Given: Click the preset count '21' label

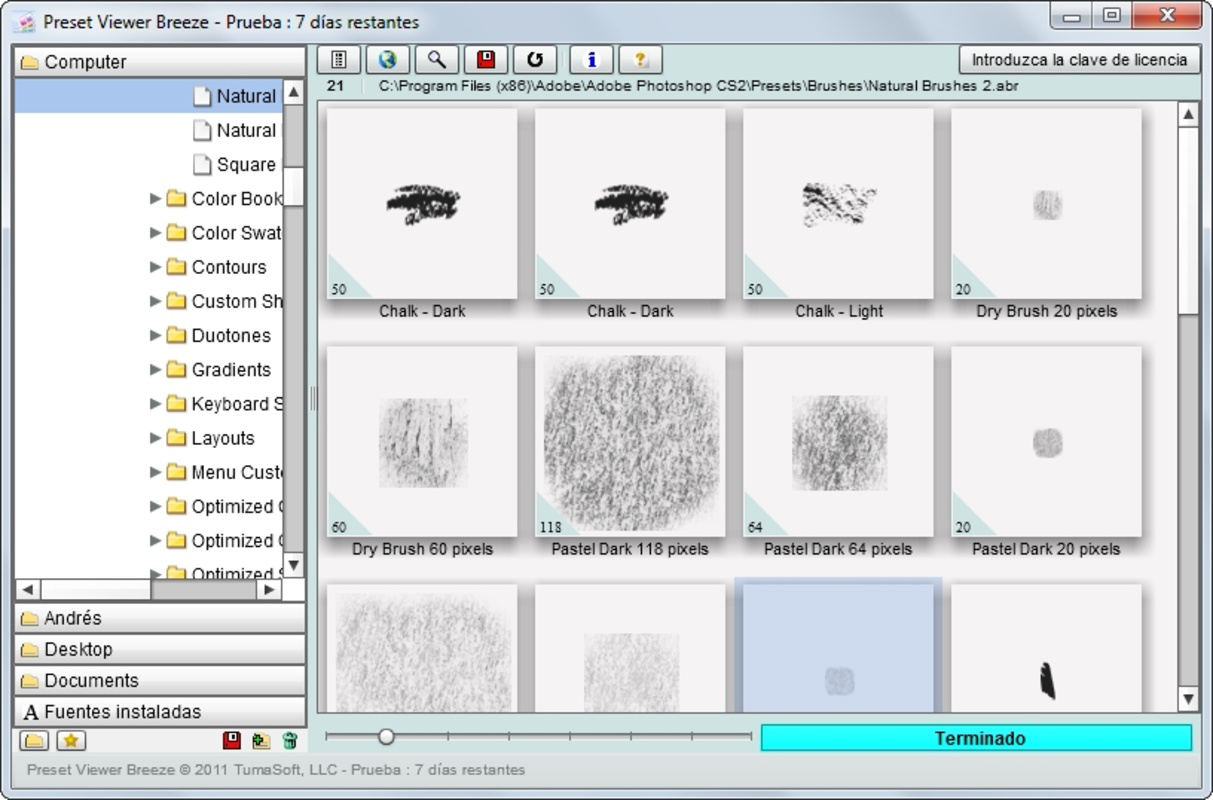Looking at the screenshot, I should click(x=335, y=86).
